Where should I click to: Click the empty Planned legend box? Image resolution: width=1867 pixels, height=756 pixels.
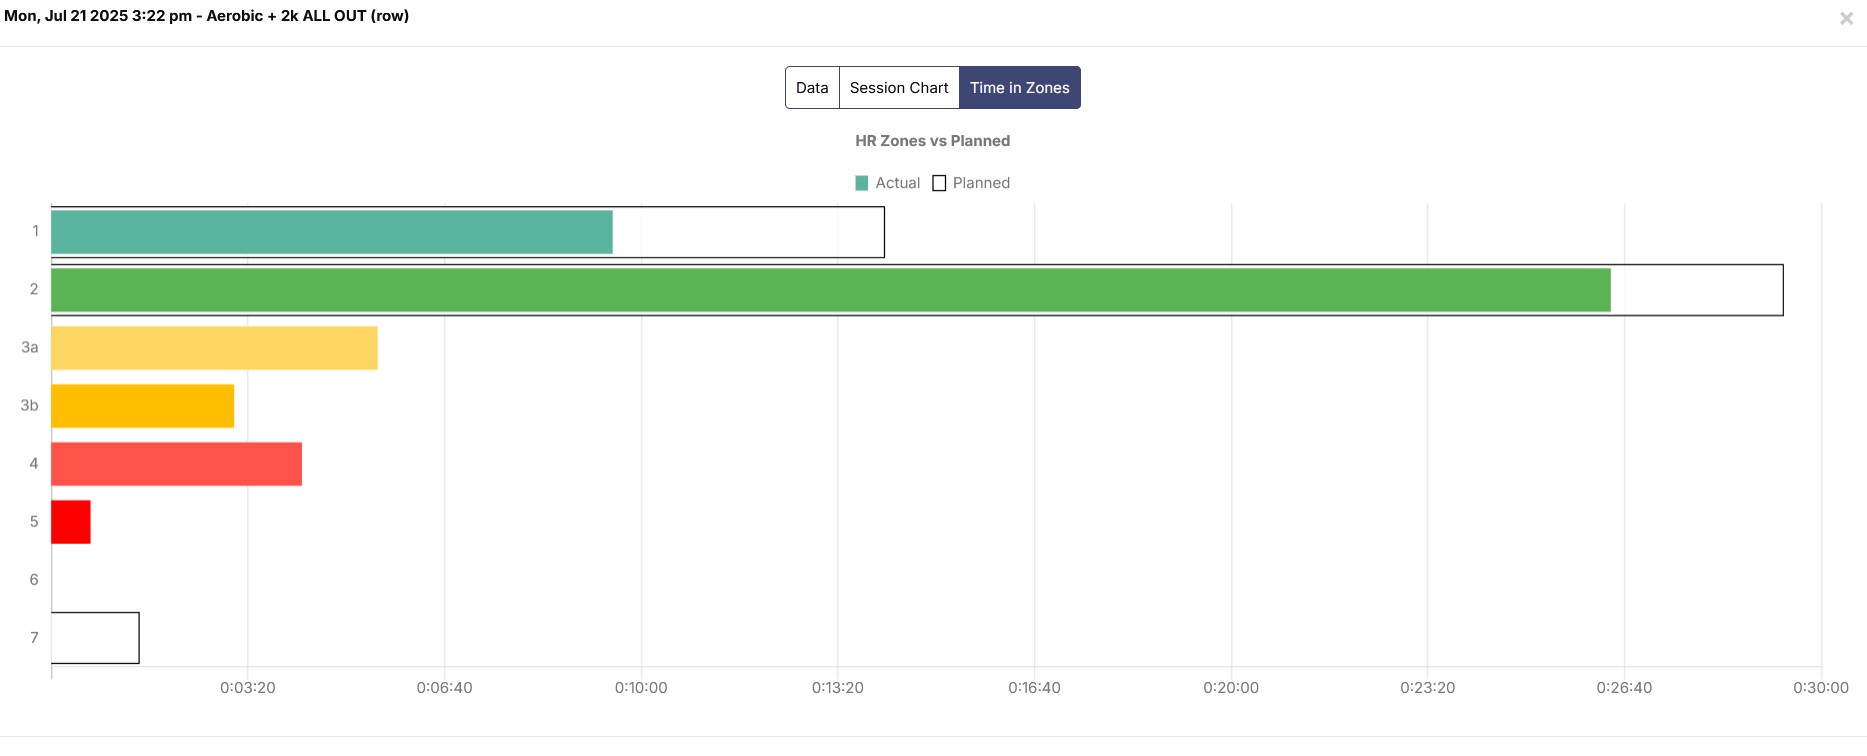pos(939,183)
